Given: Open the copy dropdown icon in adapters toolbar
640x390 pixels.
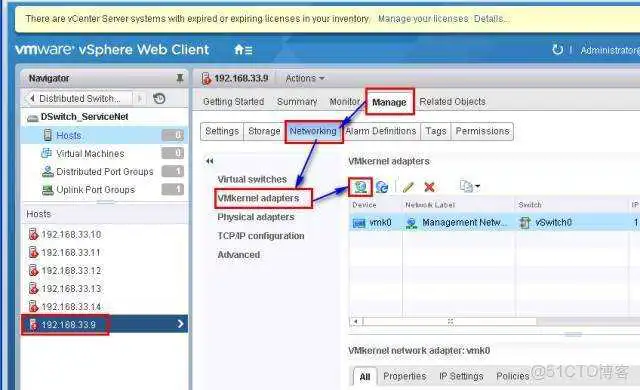Looking at the screenshot, I should [x=469, y=186].
